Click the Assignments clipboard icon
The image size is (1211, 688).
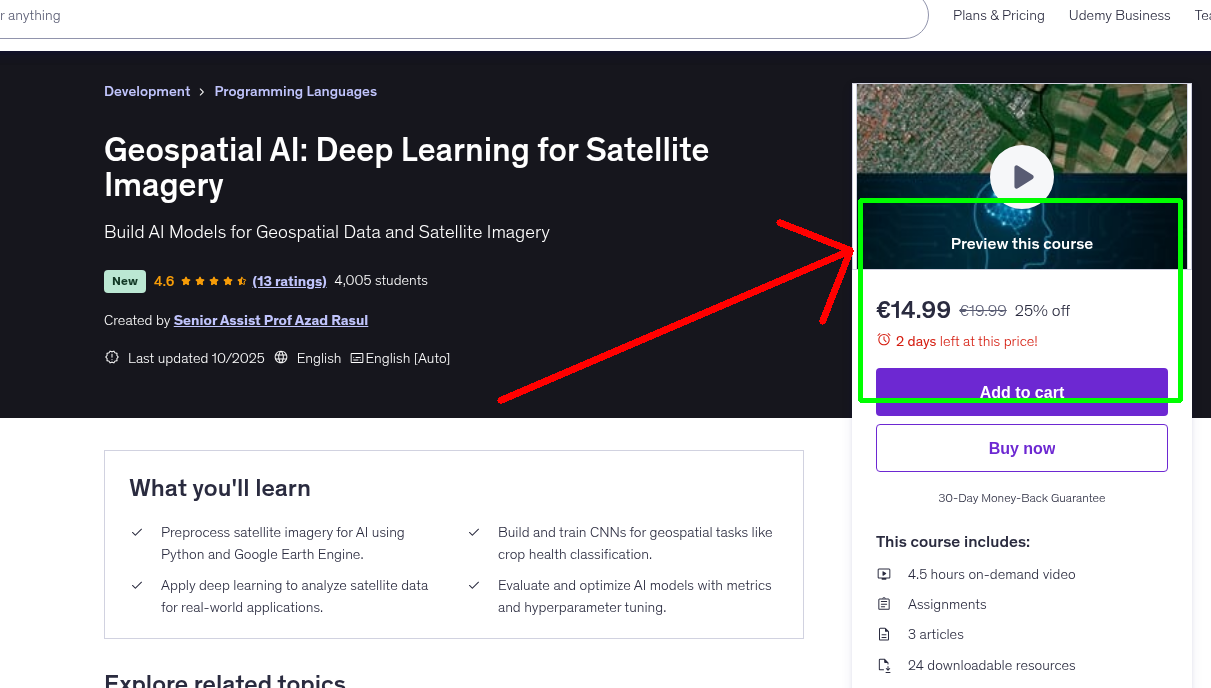tap(884, 604)
